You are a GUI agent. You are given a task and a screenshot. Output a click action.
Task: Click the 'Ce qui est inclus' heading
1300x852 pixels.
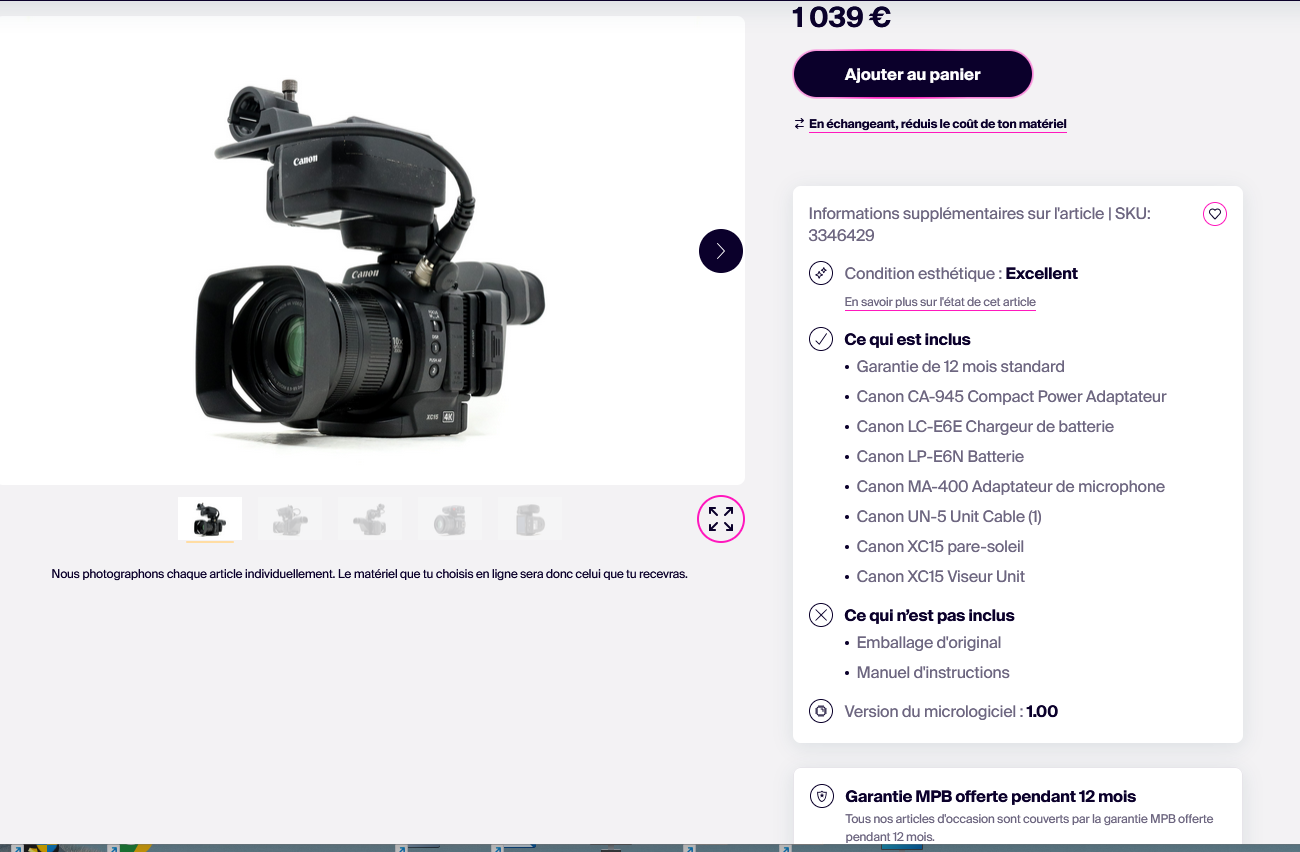(x=907, y=340)
